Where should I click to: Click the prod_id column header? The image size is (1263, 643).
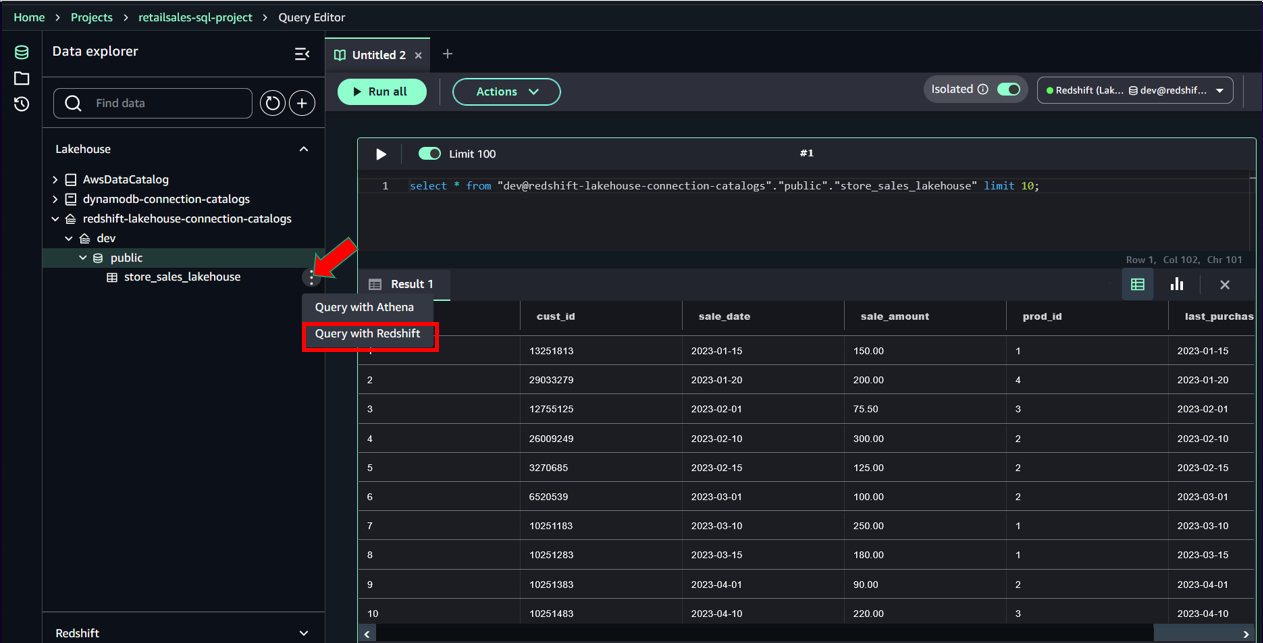point(1088,316)
